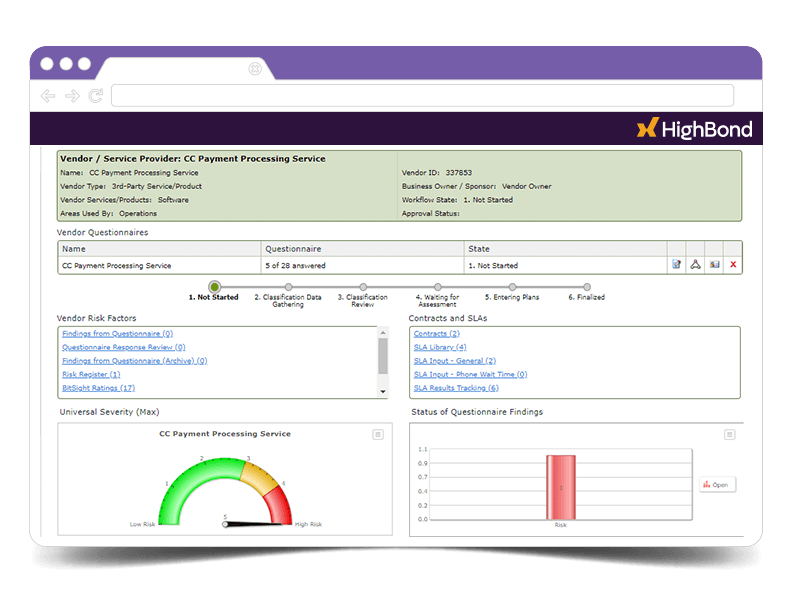Open Contracts (2) link

(x=437, y=333)
